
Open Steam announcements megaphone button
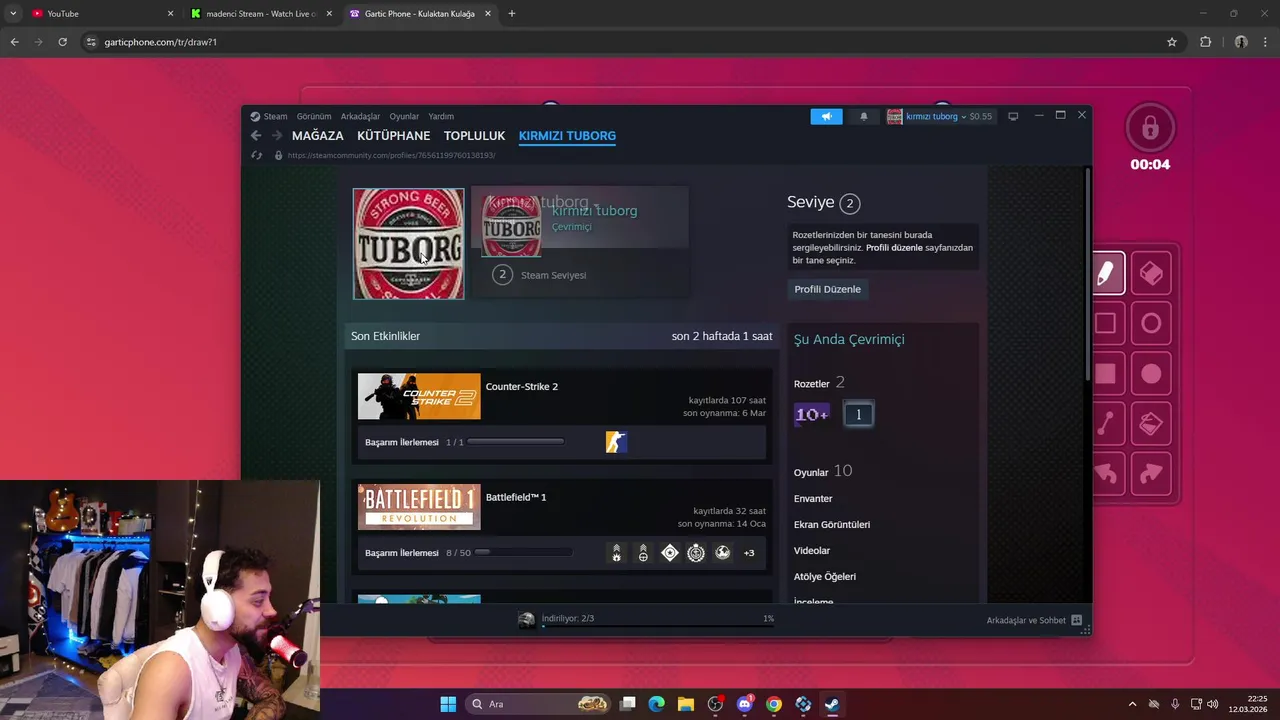826,116
